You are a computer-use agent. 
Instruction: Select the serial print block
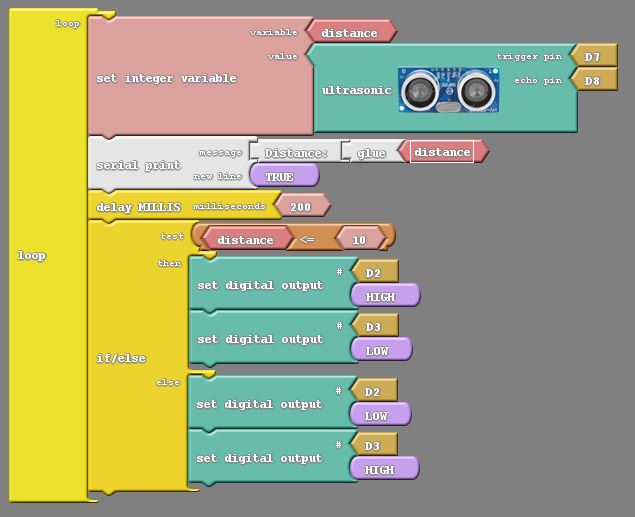138,165
